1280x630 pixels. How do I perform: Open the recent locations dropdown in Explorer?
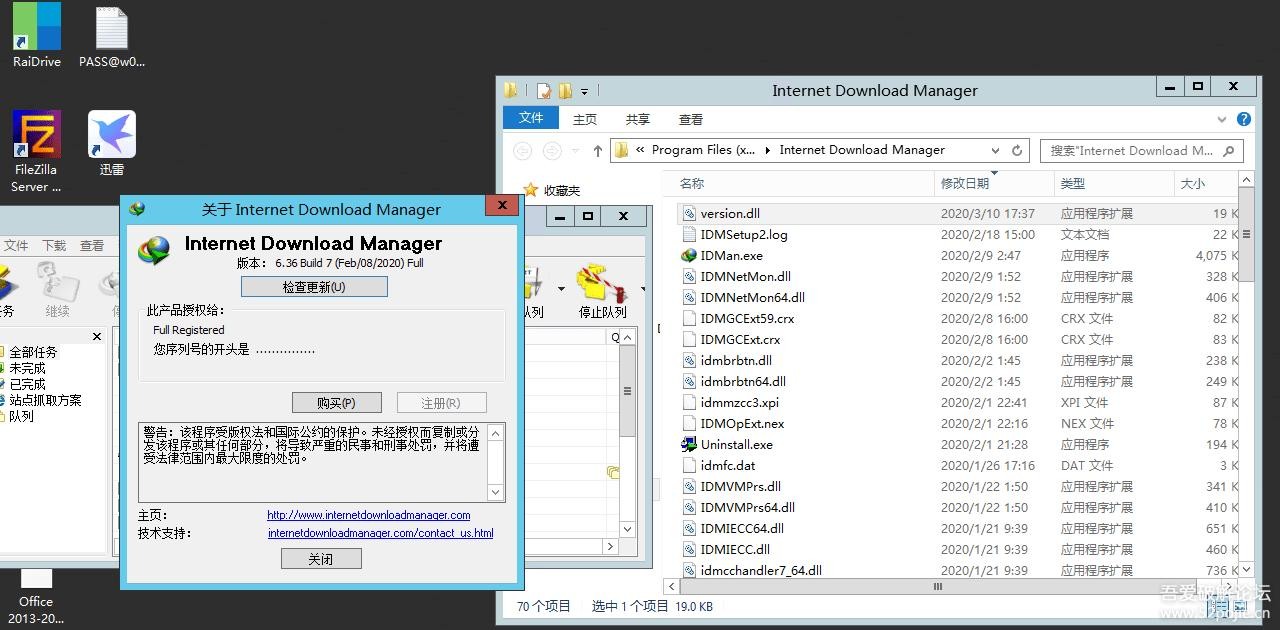[x=575, y=151]
